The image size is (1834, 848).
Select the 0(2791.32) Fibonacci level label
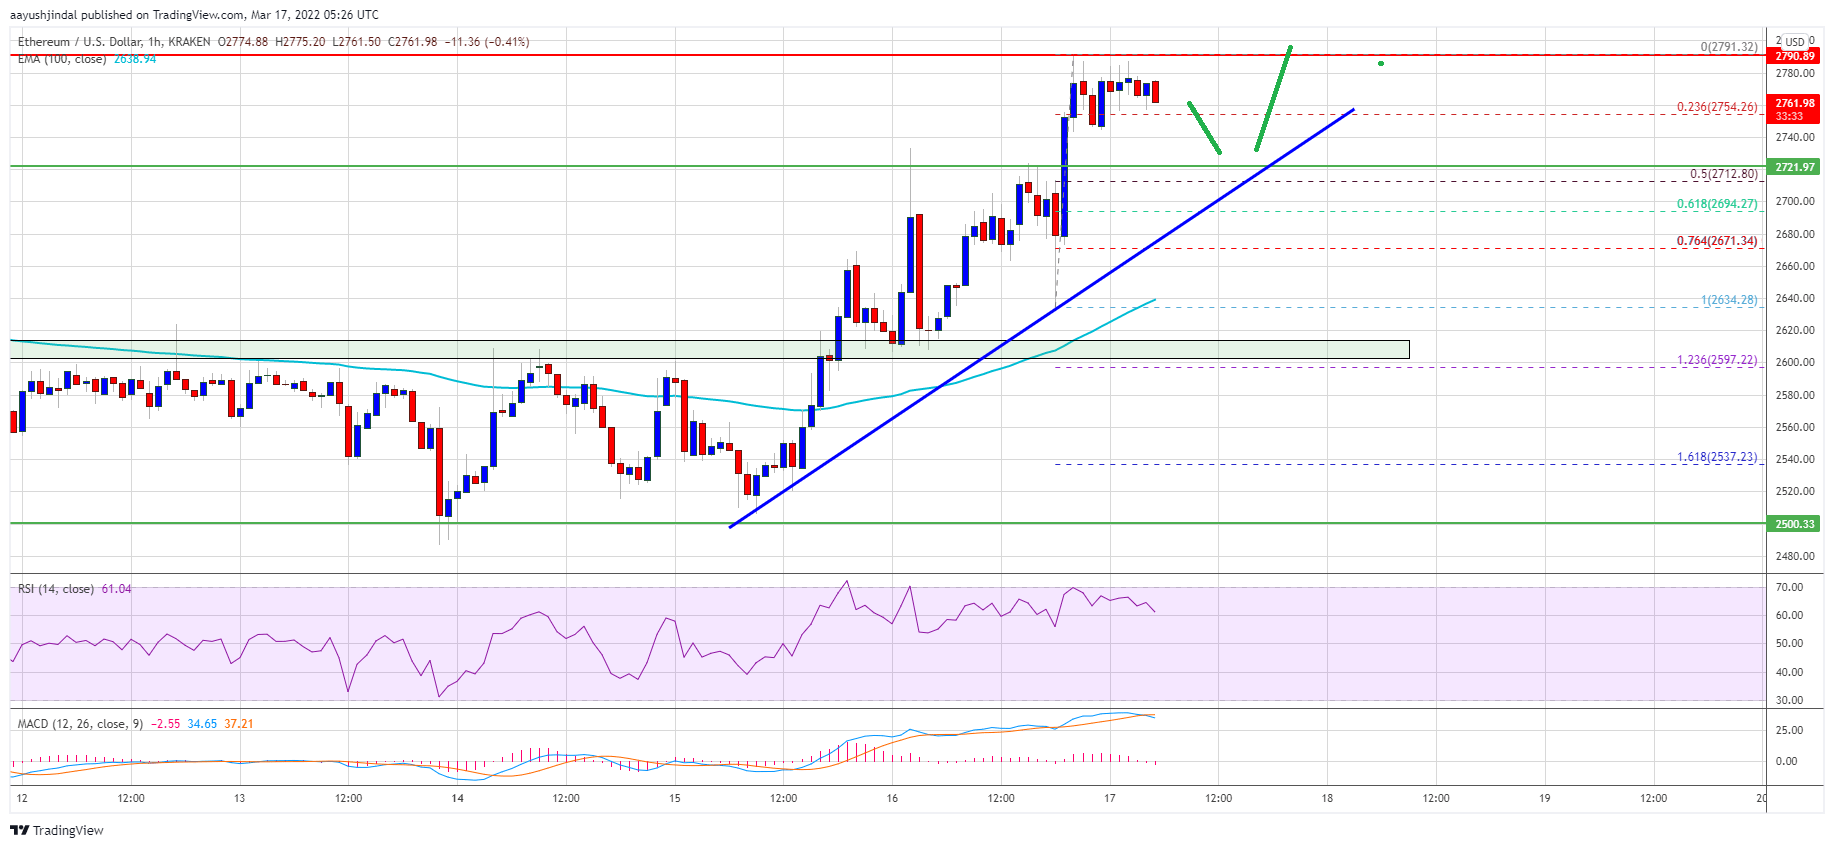coord(1729,47)
